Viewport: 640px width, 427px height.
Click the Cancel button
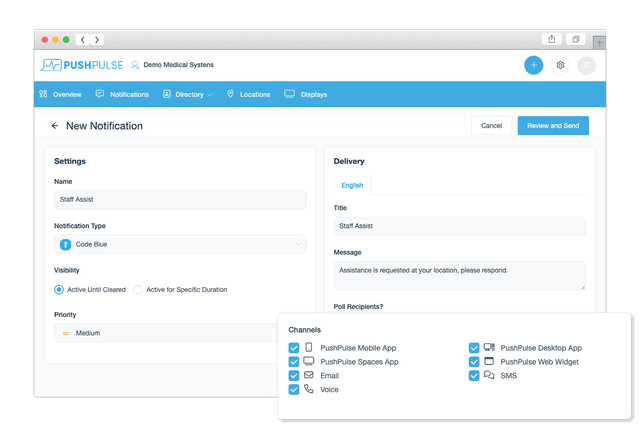click(491, 126)
